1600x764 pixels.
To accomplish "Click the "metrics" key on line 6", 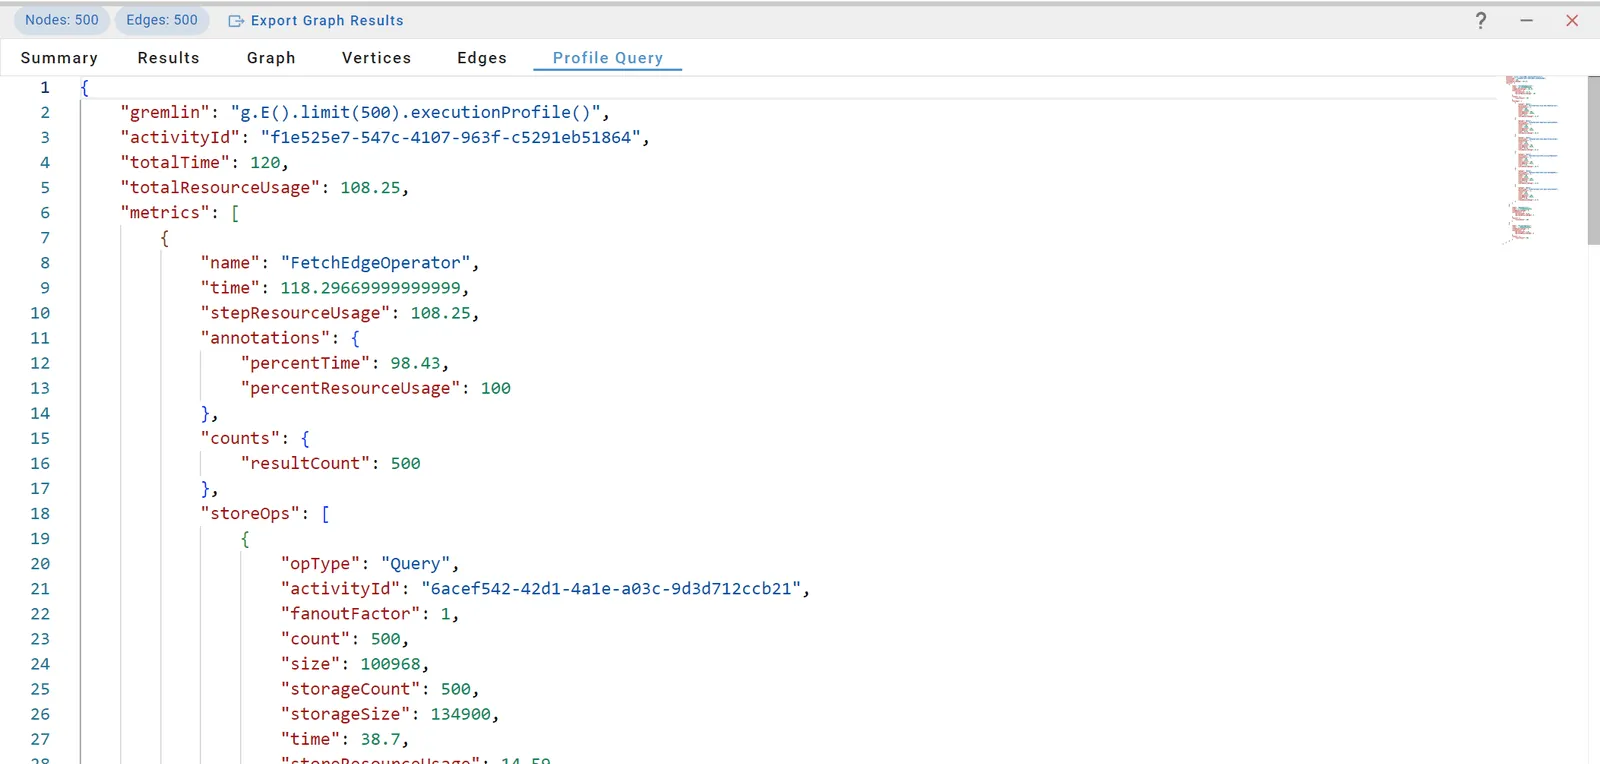I will click(x=165, y=212).
